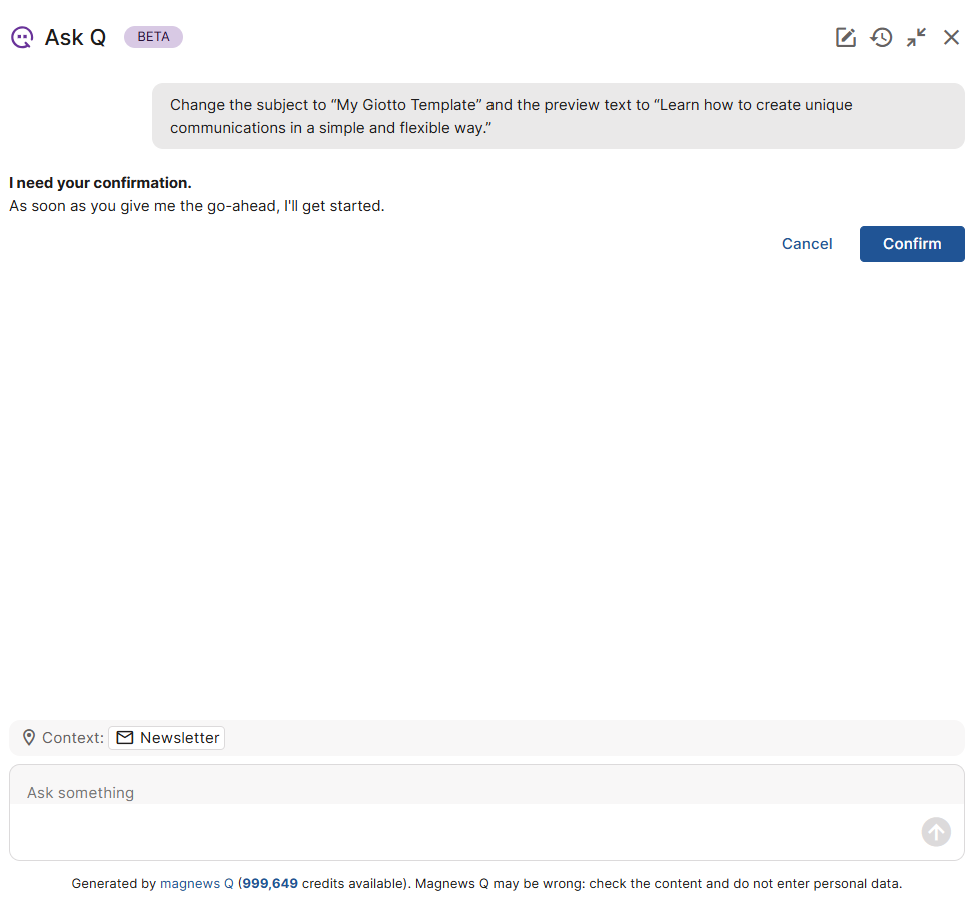Click the "I need your confirmation" heading
Screen dimensions: 980x920
point(100,183)
